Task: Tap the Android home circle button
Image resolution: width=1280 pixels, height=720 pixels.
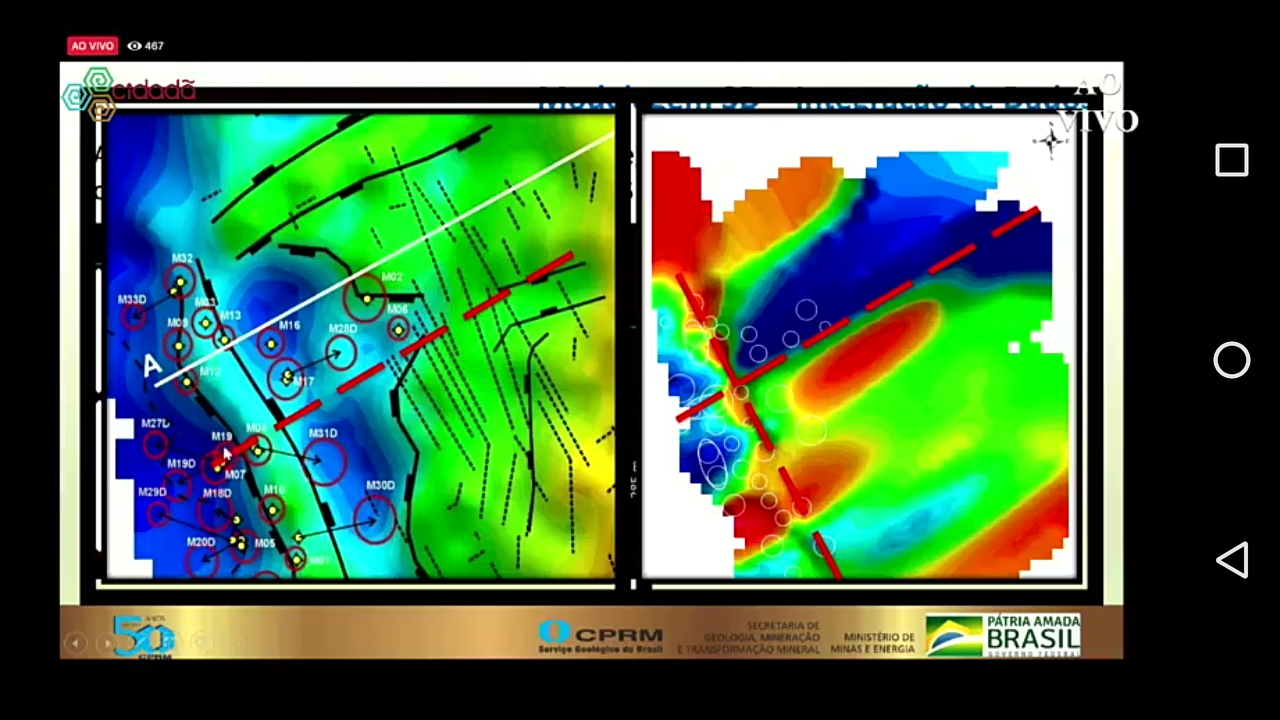Action: click(1232, 360)
